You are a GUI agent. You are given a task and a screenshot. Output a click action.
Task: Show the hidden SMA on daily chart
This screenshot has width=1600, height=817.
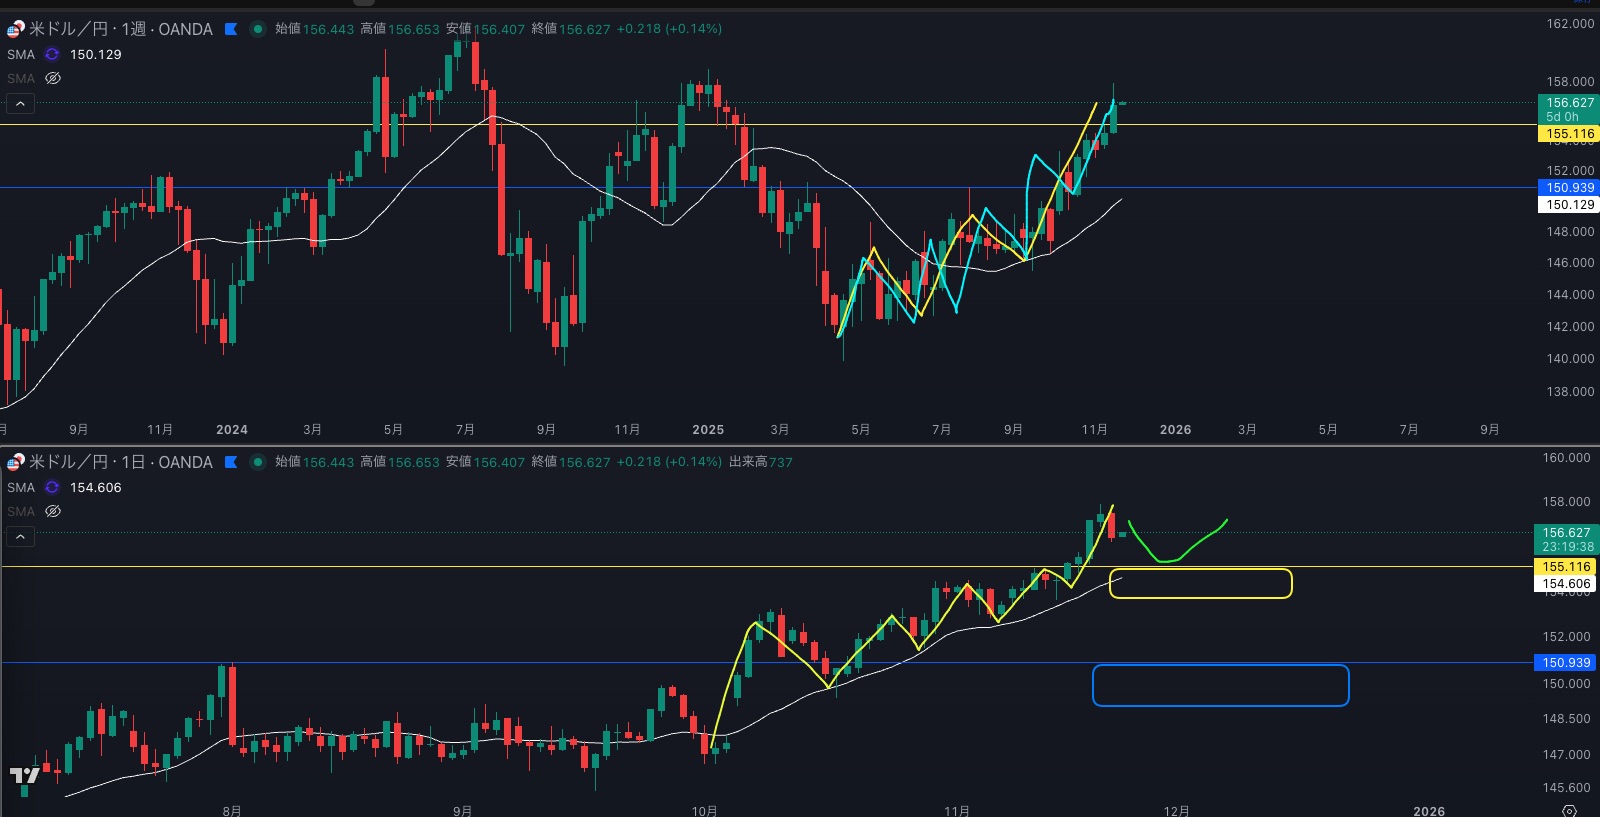pos(53,511)
